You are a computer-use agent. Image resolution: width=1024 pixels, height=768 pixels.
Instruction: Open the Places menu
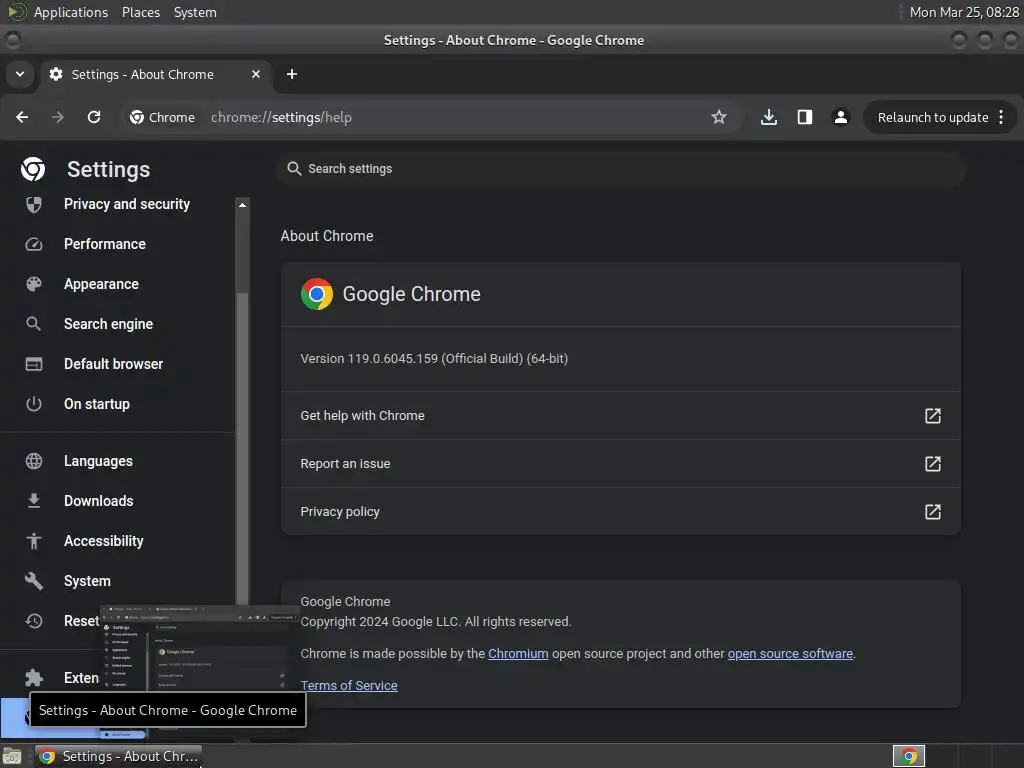click(x=141, y=12)
